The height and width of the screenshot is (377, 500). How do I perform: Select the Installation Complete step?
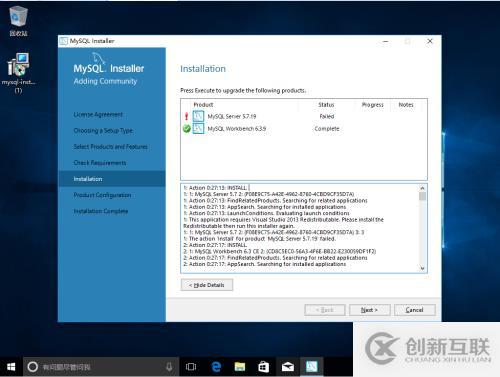point(101,211)
